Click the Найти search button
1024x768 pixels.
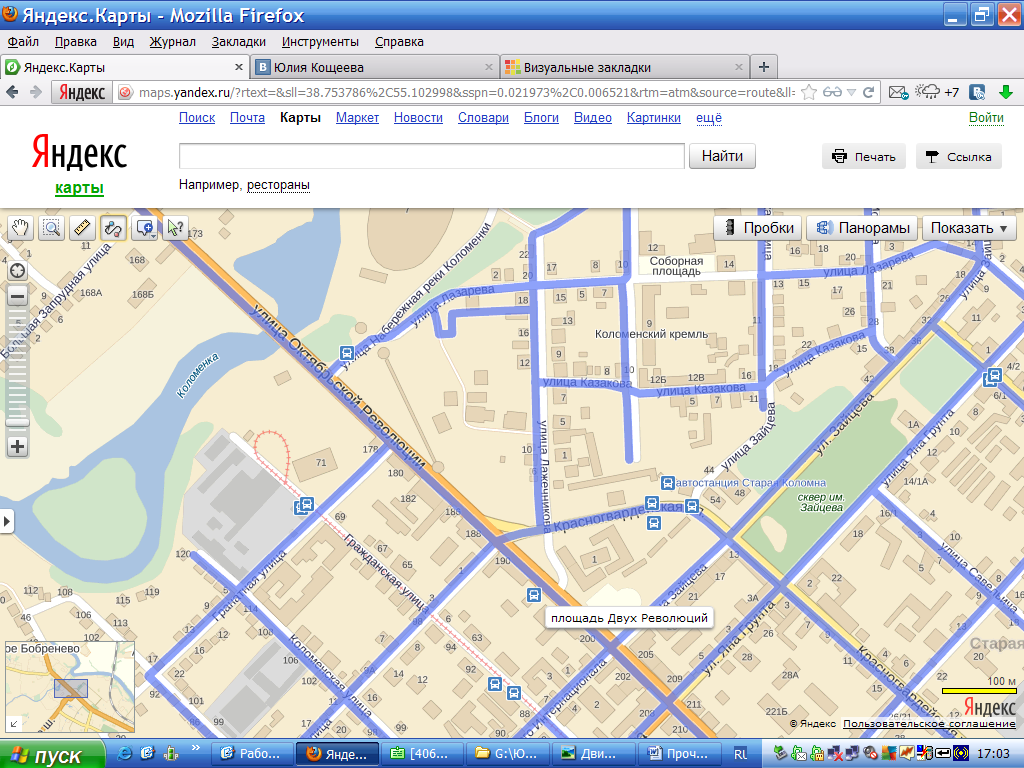tap(722, 156)
